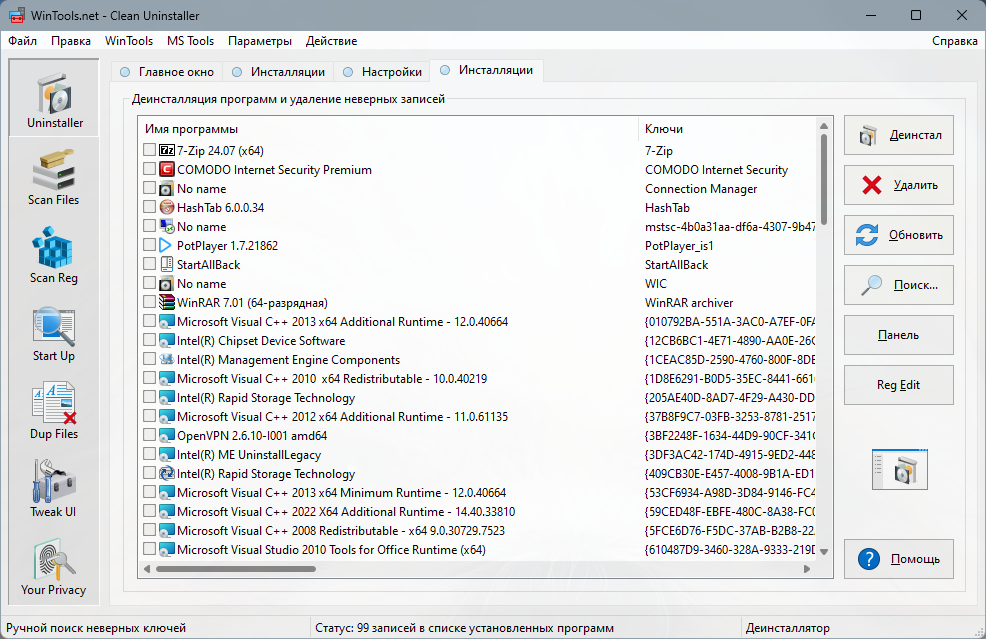The height and width of the screenshot is (639, 986).
Task: Click the Панель button
Action: click(x=899, y=335)
